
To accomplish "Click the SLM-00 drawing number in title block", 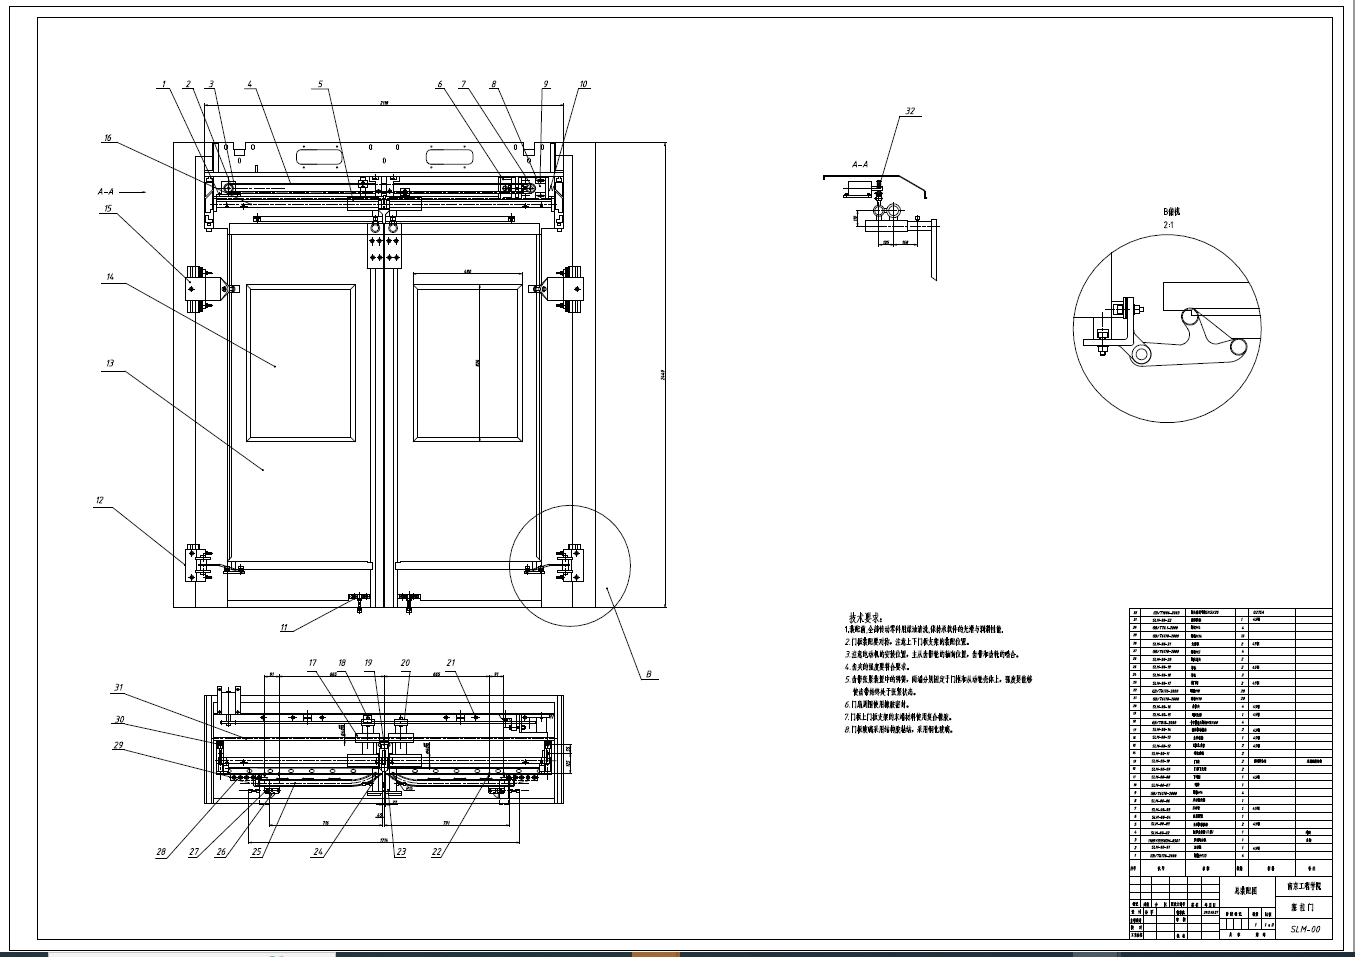I will point(1304,929).
